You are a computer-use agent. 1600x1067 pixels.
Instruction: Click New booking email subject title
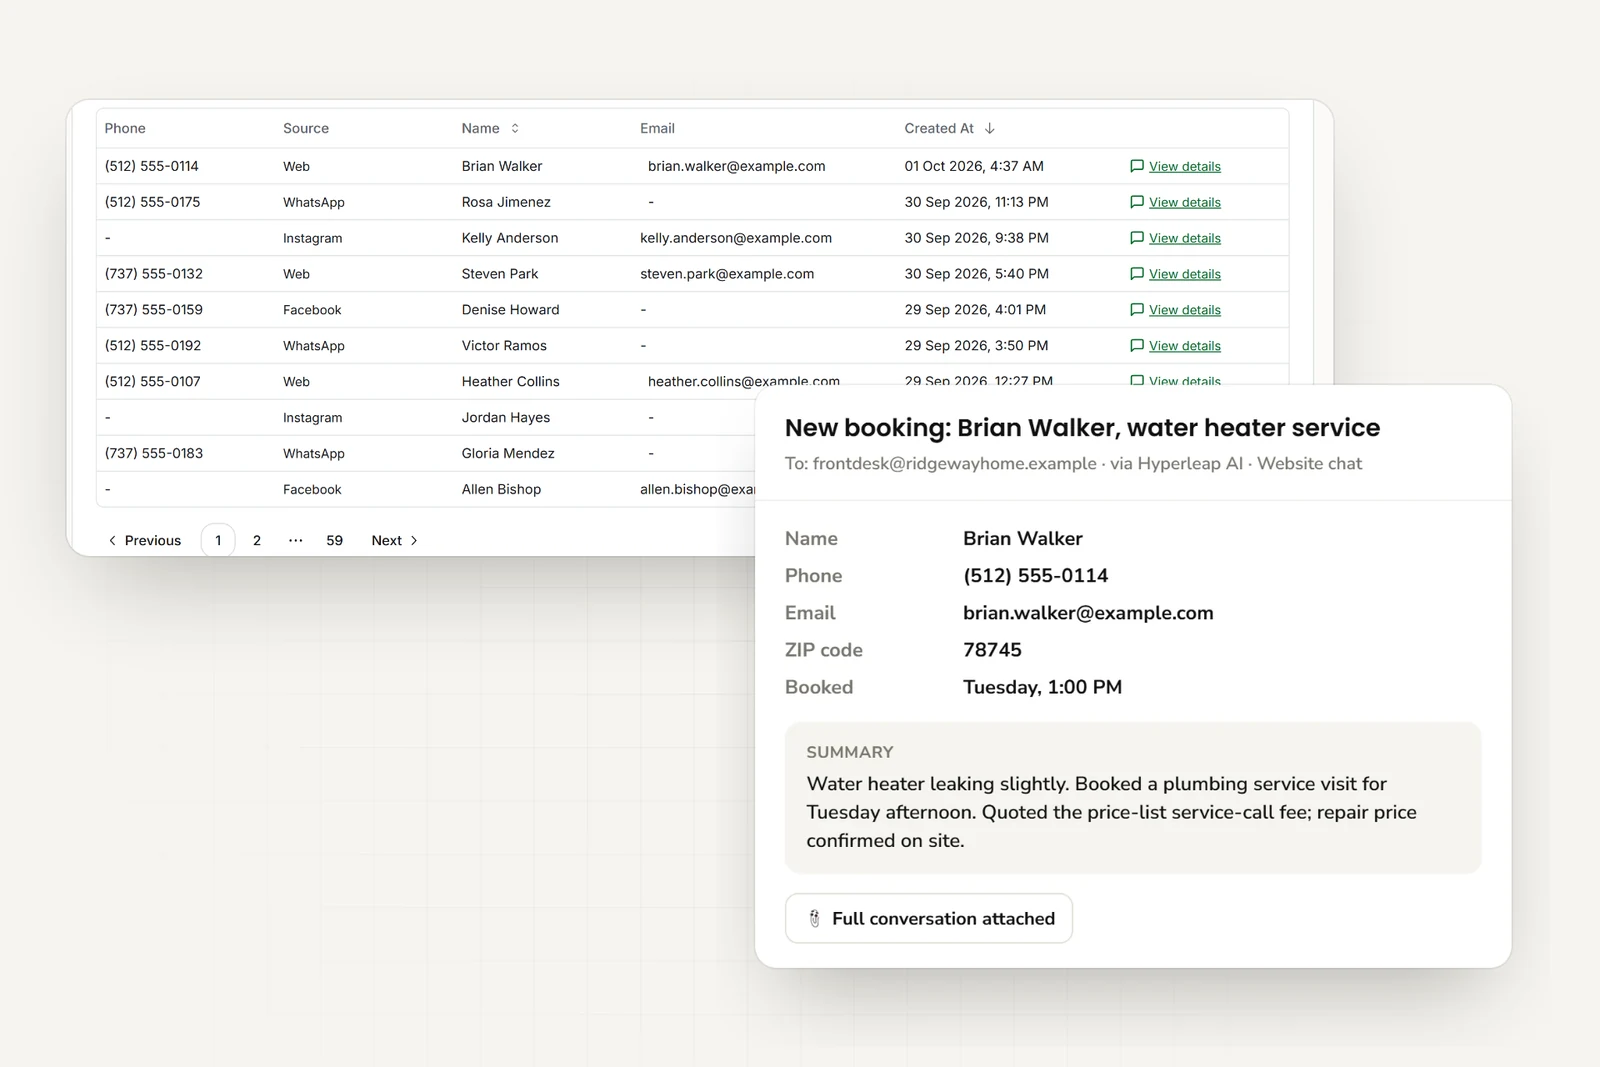[1082, 427]
